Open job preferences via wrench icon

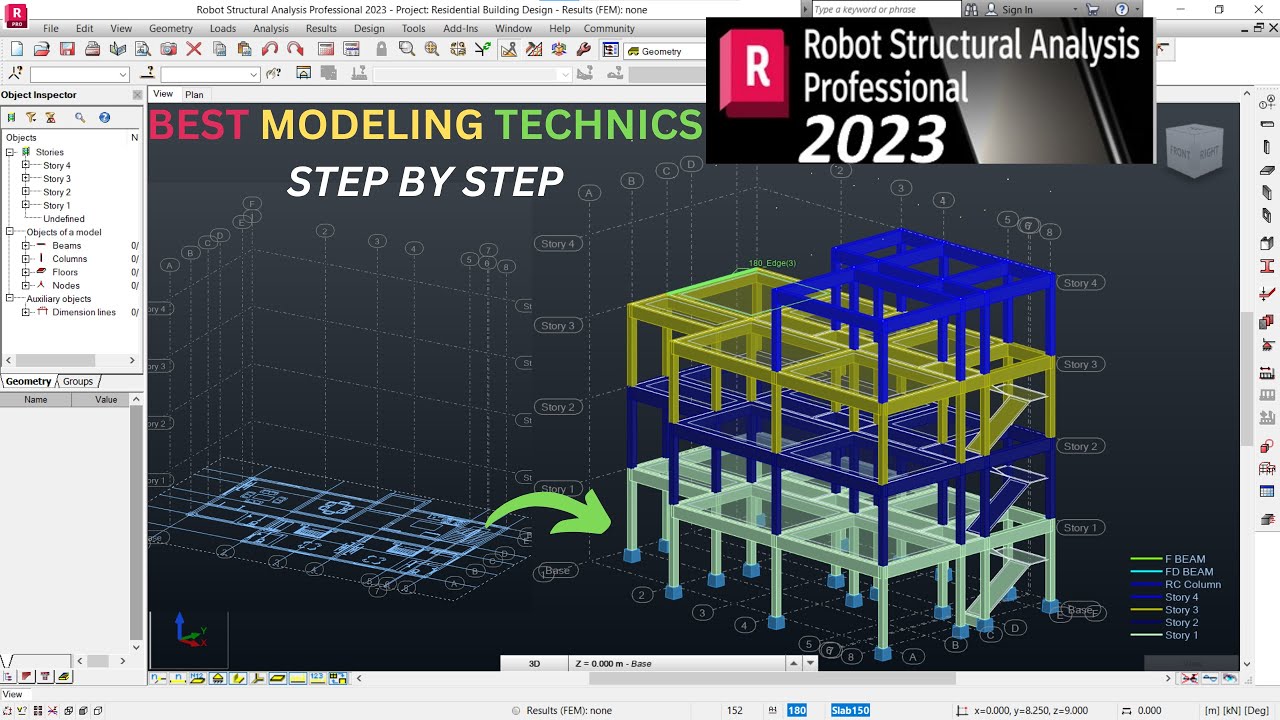pos(584,49)
